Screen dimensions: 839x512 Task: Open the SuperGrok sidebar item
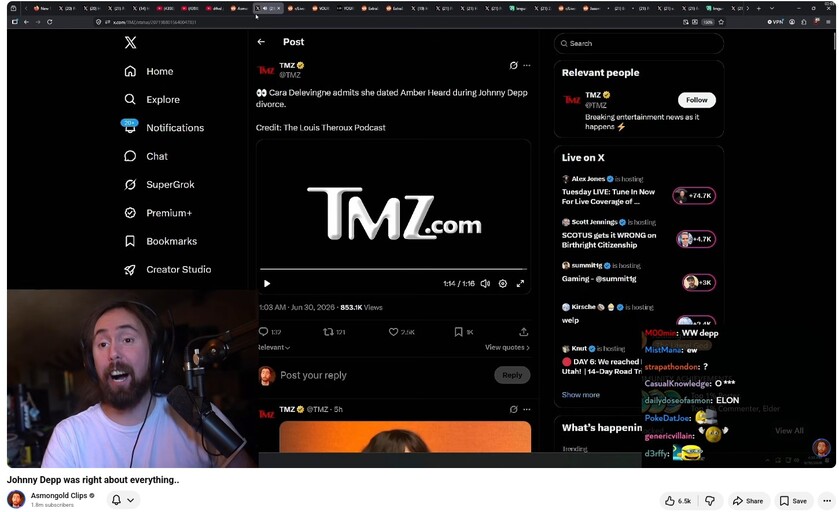pos(159,185)
